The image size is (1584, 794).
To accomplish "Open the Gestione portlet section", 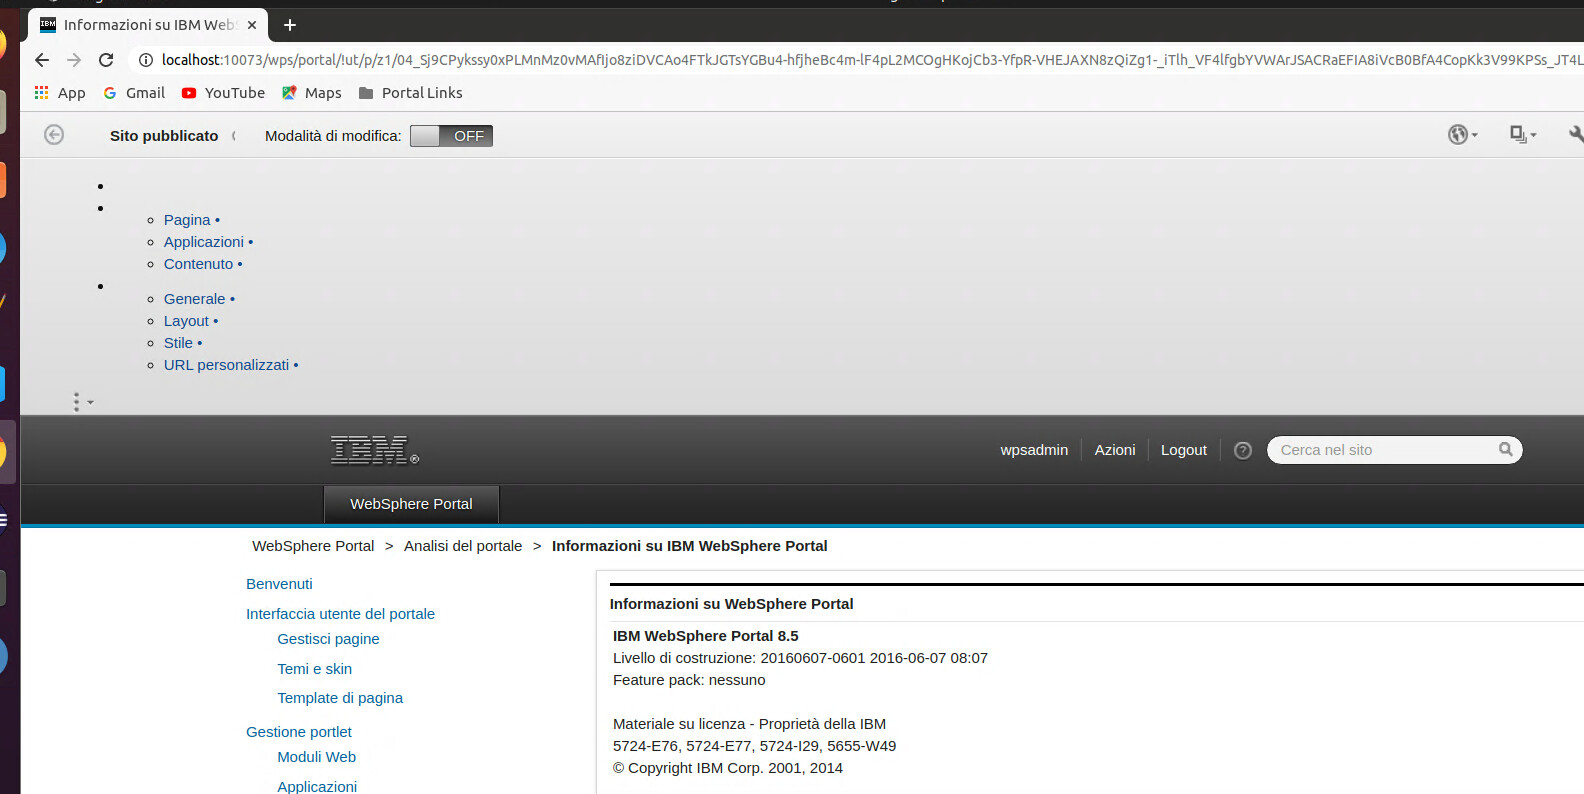I will point(299,732).
